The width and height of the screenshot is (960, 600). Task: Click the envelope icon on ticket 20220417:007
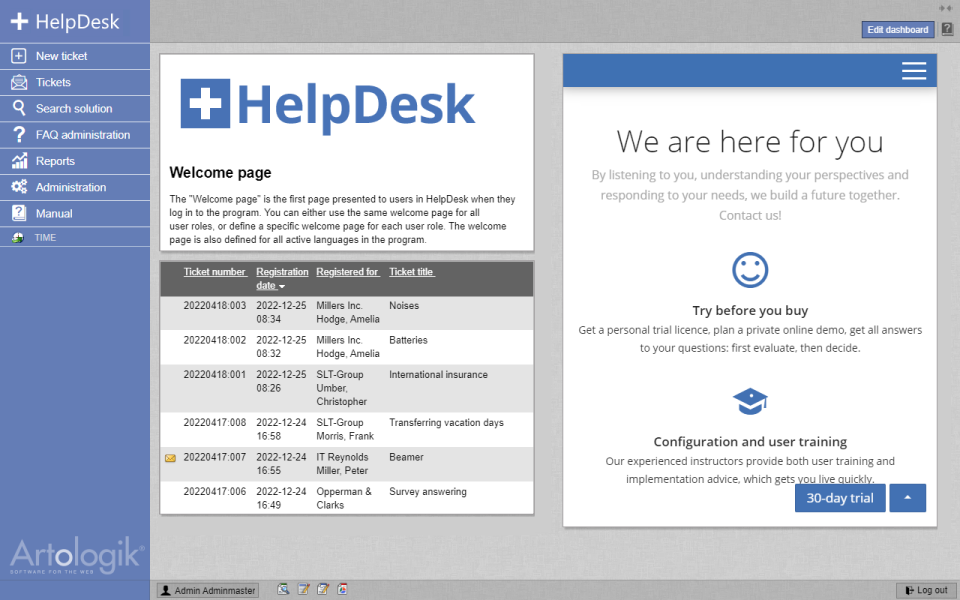(x=170, y=458)
